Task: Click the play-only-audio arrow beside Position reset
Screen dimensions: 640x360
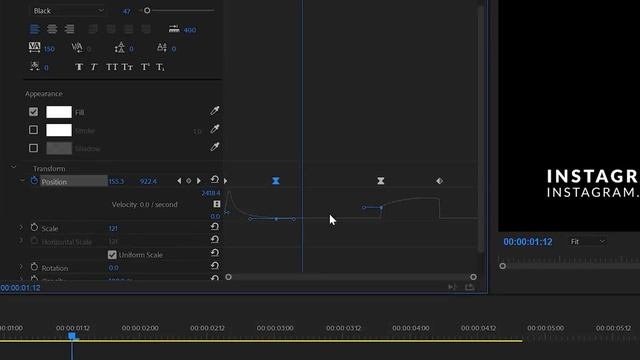Action: (x=226, y=181)
